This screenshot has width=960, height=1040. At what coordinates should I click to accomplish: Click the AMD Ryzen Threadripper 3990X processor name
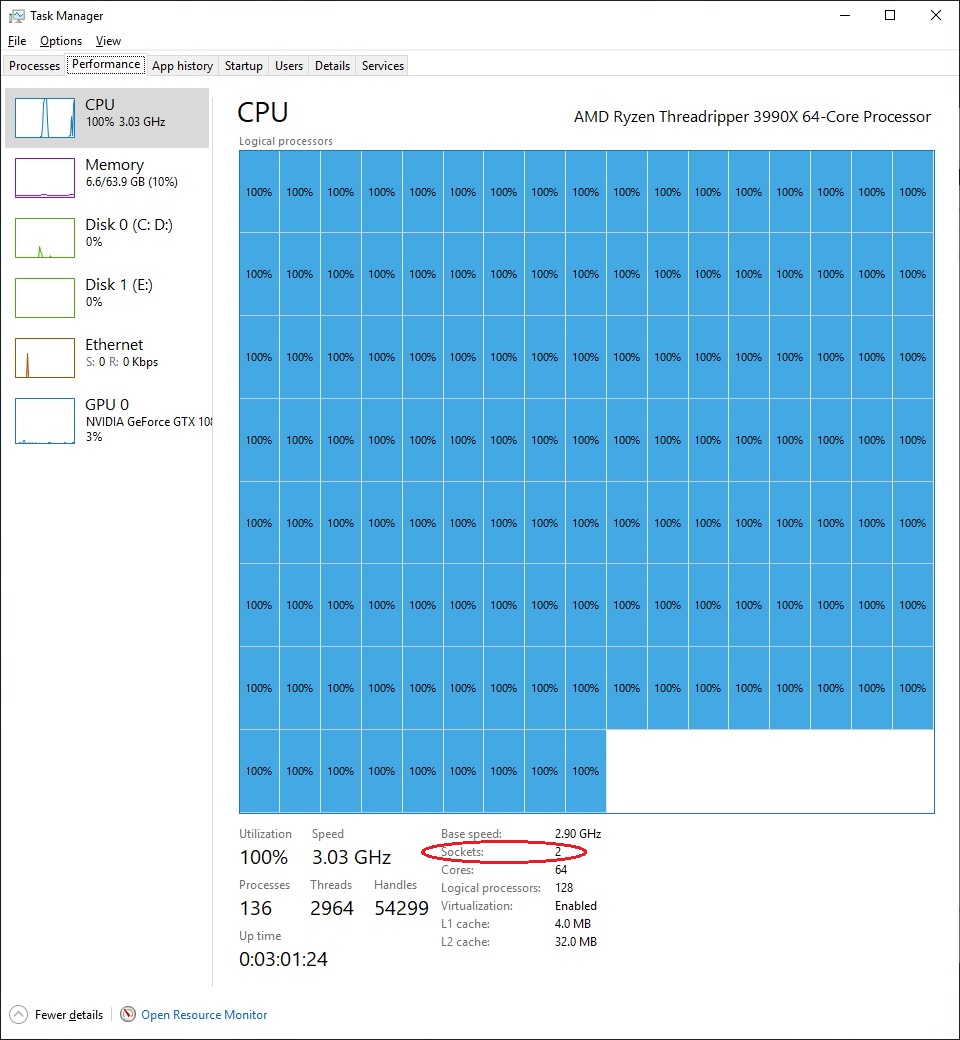click(x=752, y=117)
